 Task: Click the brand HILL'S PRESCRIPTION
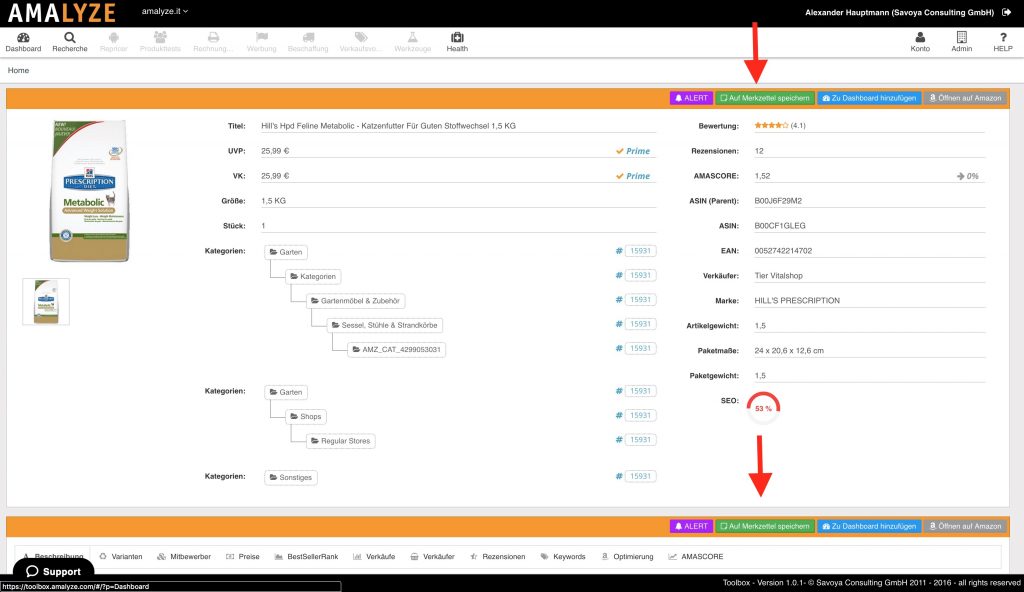pyautogui.click(x=797, y=301)
